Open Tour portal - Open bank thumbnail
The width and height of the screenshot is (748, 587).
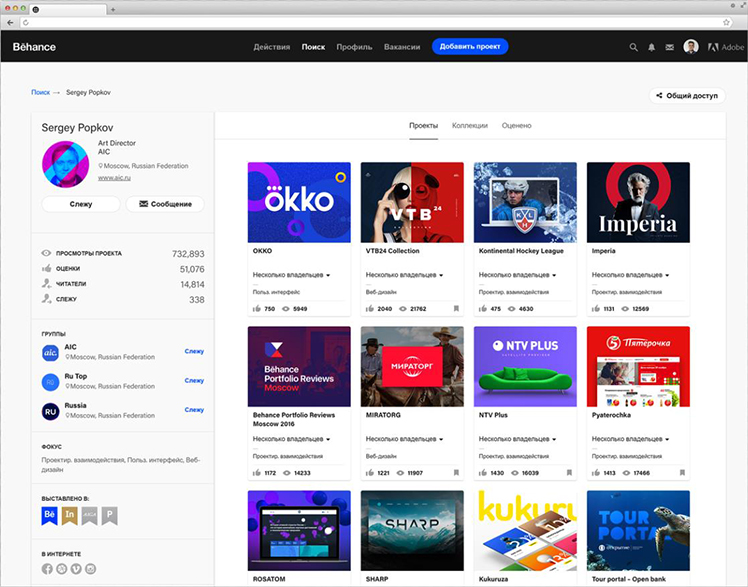point(638,530)
